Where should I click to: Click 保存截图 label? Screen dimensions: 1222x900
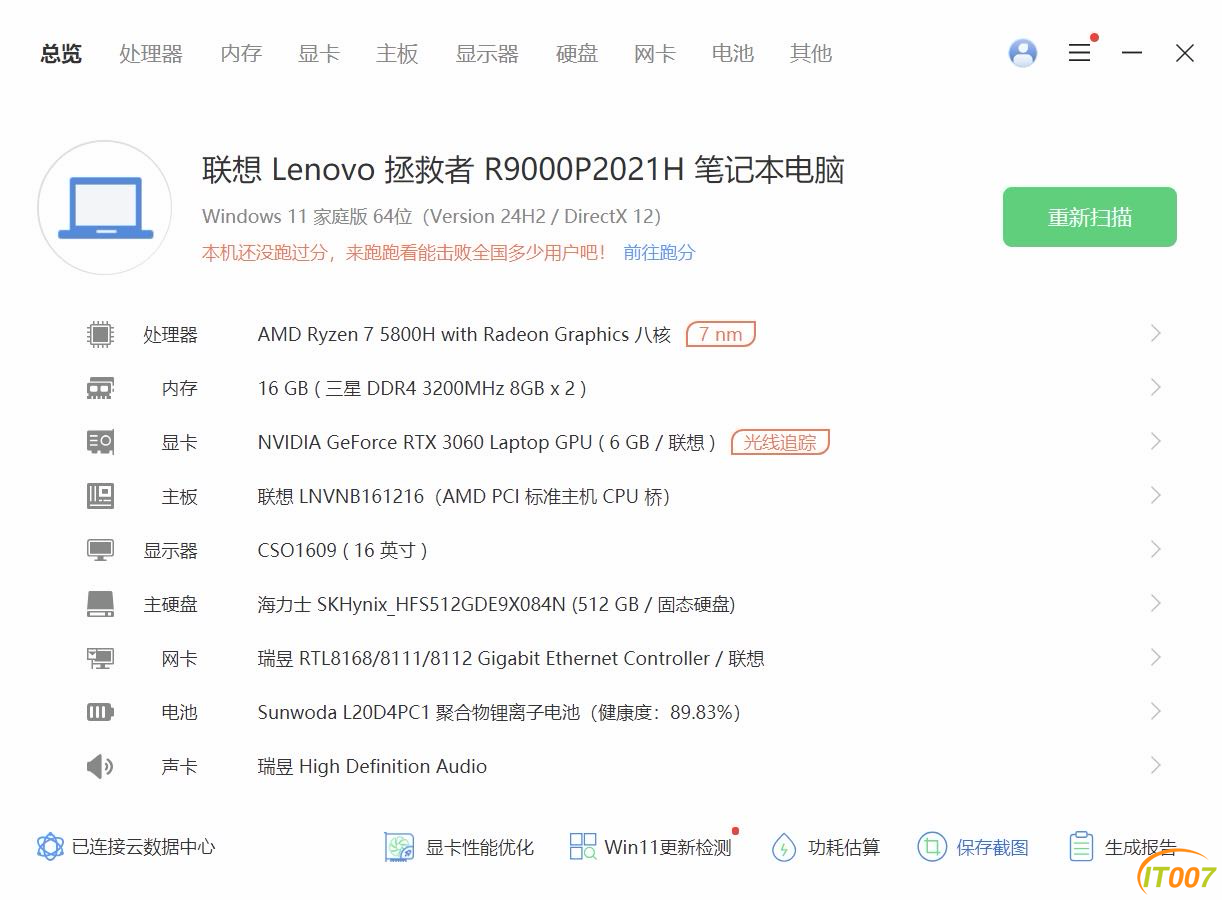[992, 848]
